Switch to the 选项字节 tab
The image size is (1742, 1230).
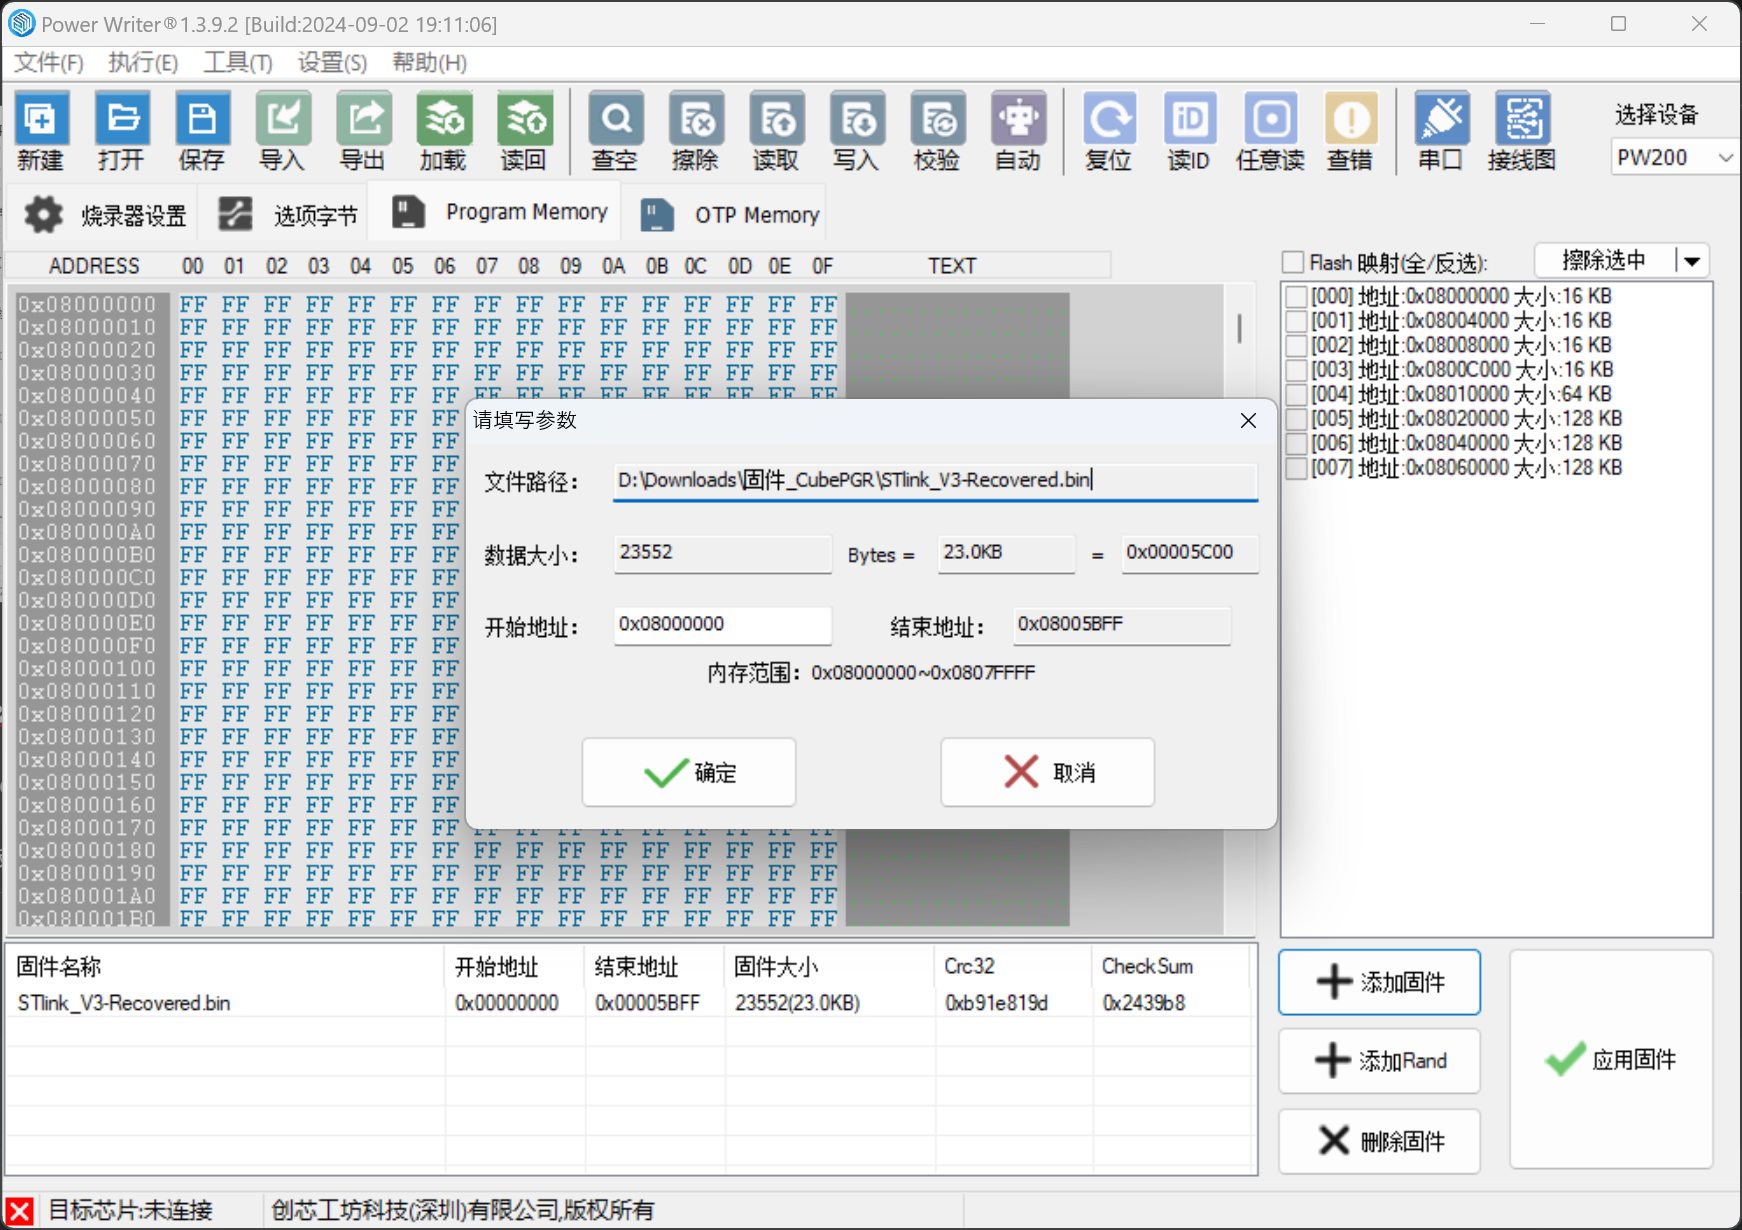pos(285,214)
